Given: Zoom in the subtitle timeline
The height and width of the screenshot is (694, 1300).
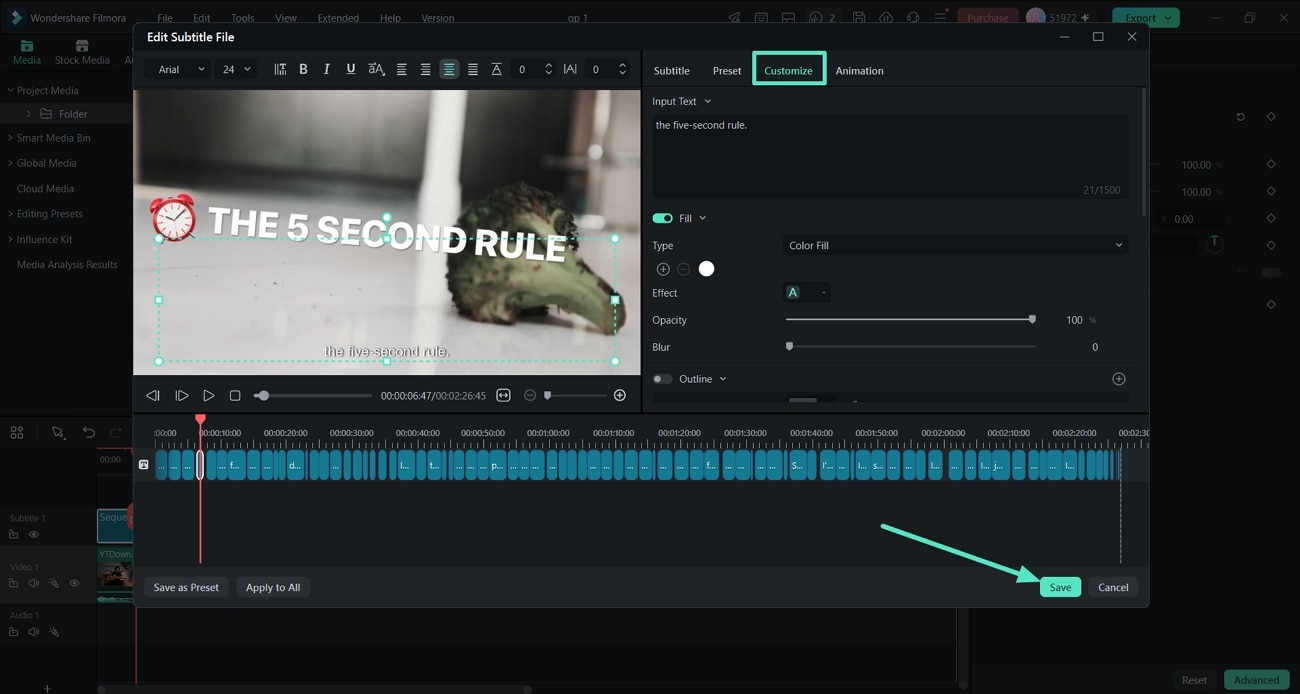Looking at the screenshot, I should pyautogui.click(x=620, y=396).
